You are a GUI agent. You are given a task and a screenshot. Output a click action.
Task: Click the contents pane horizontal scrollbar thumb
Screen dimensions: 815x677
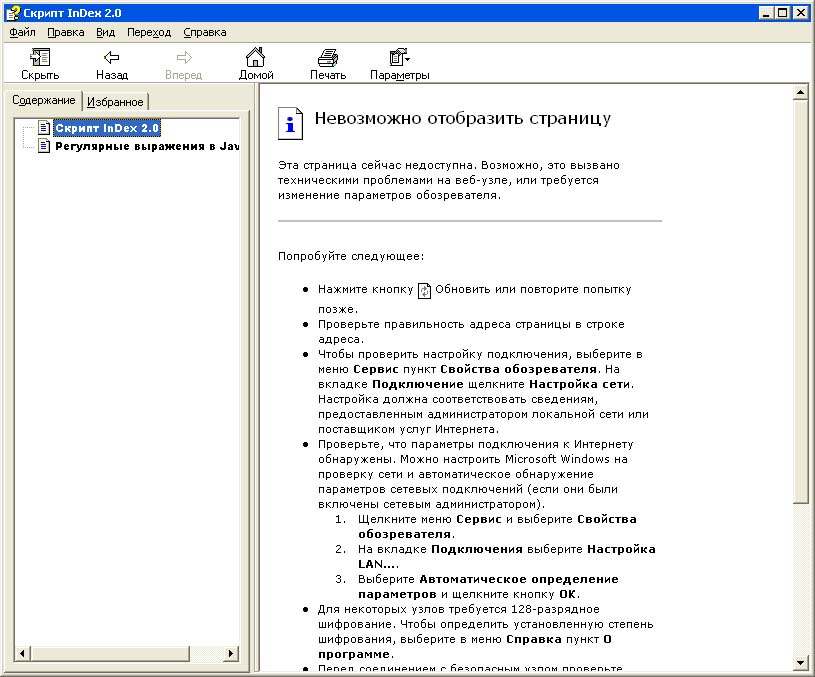[x=110, y=653]
